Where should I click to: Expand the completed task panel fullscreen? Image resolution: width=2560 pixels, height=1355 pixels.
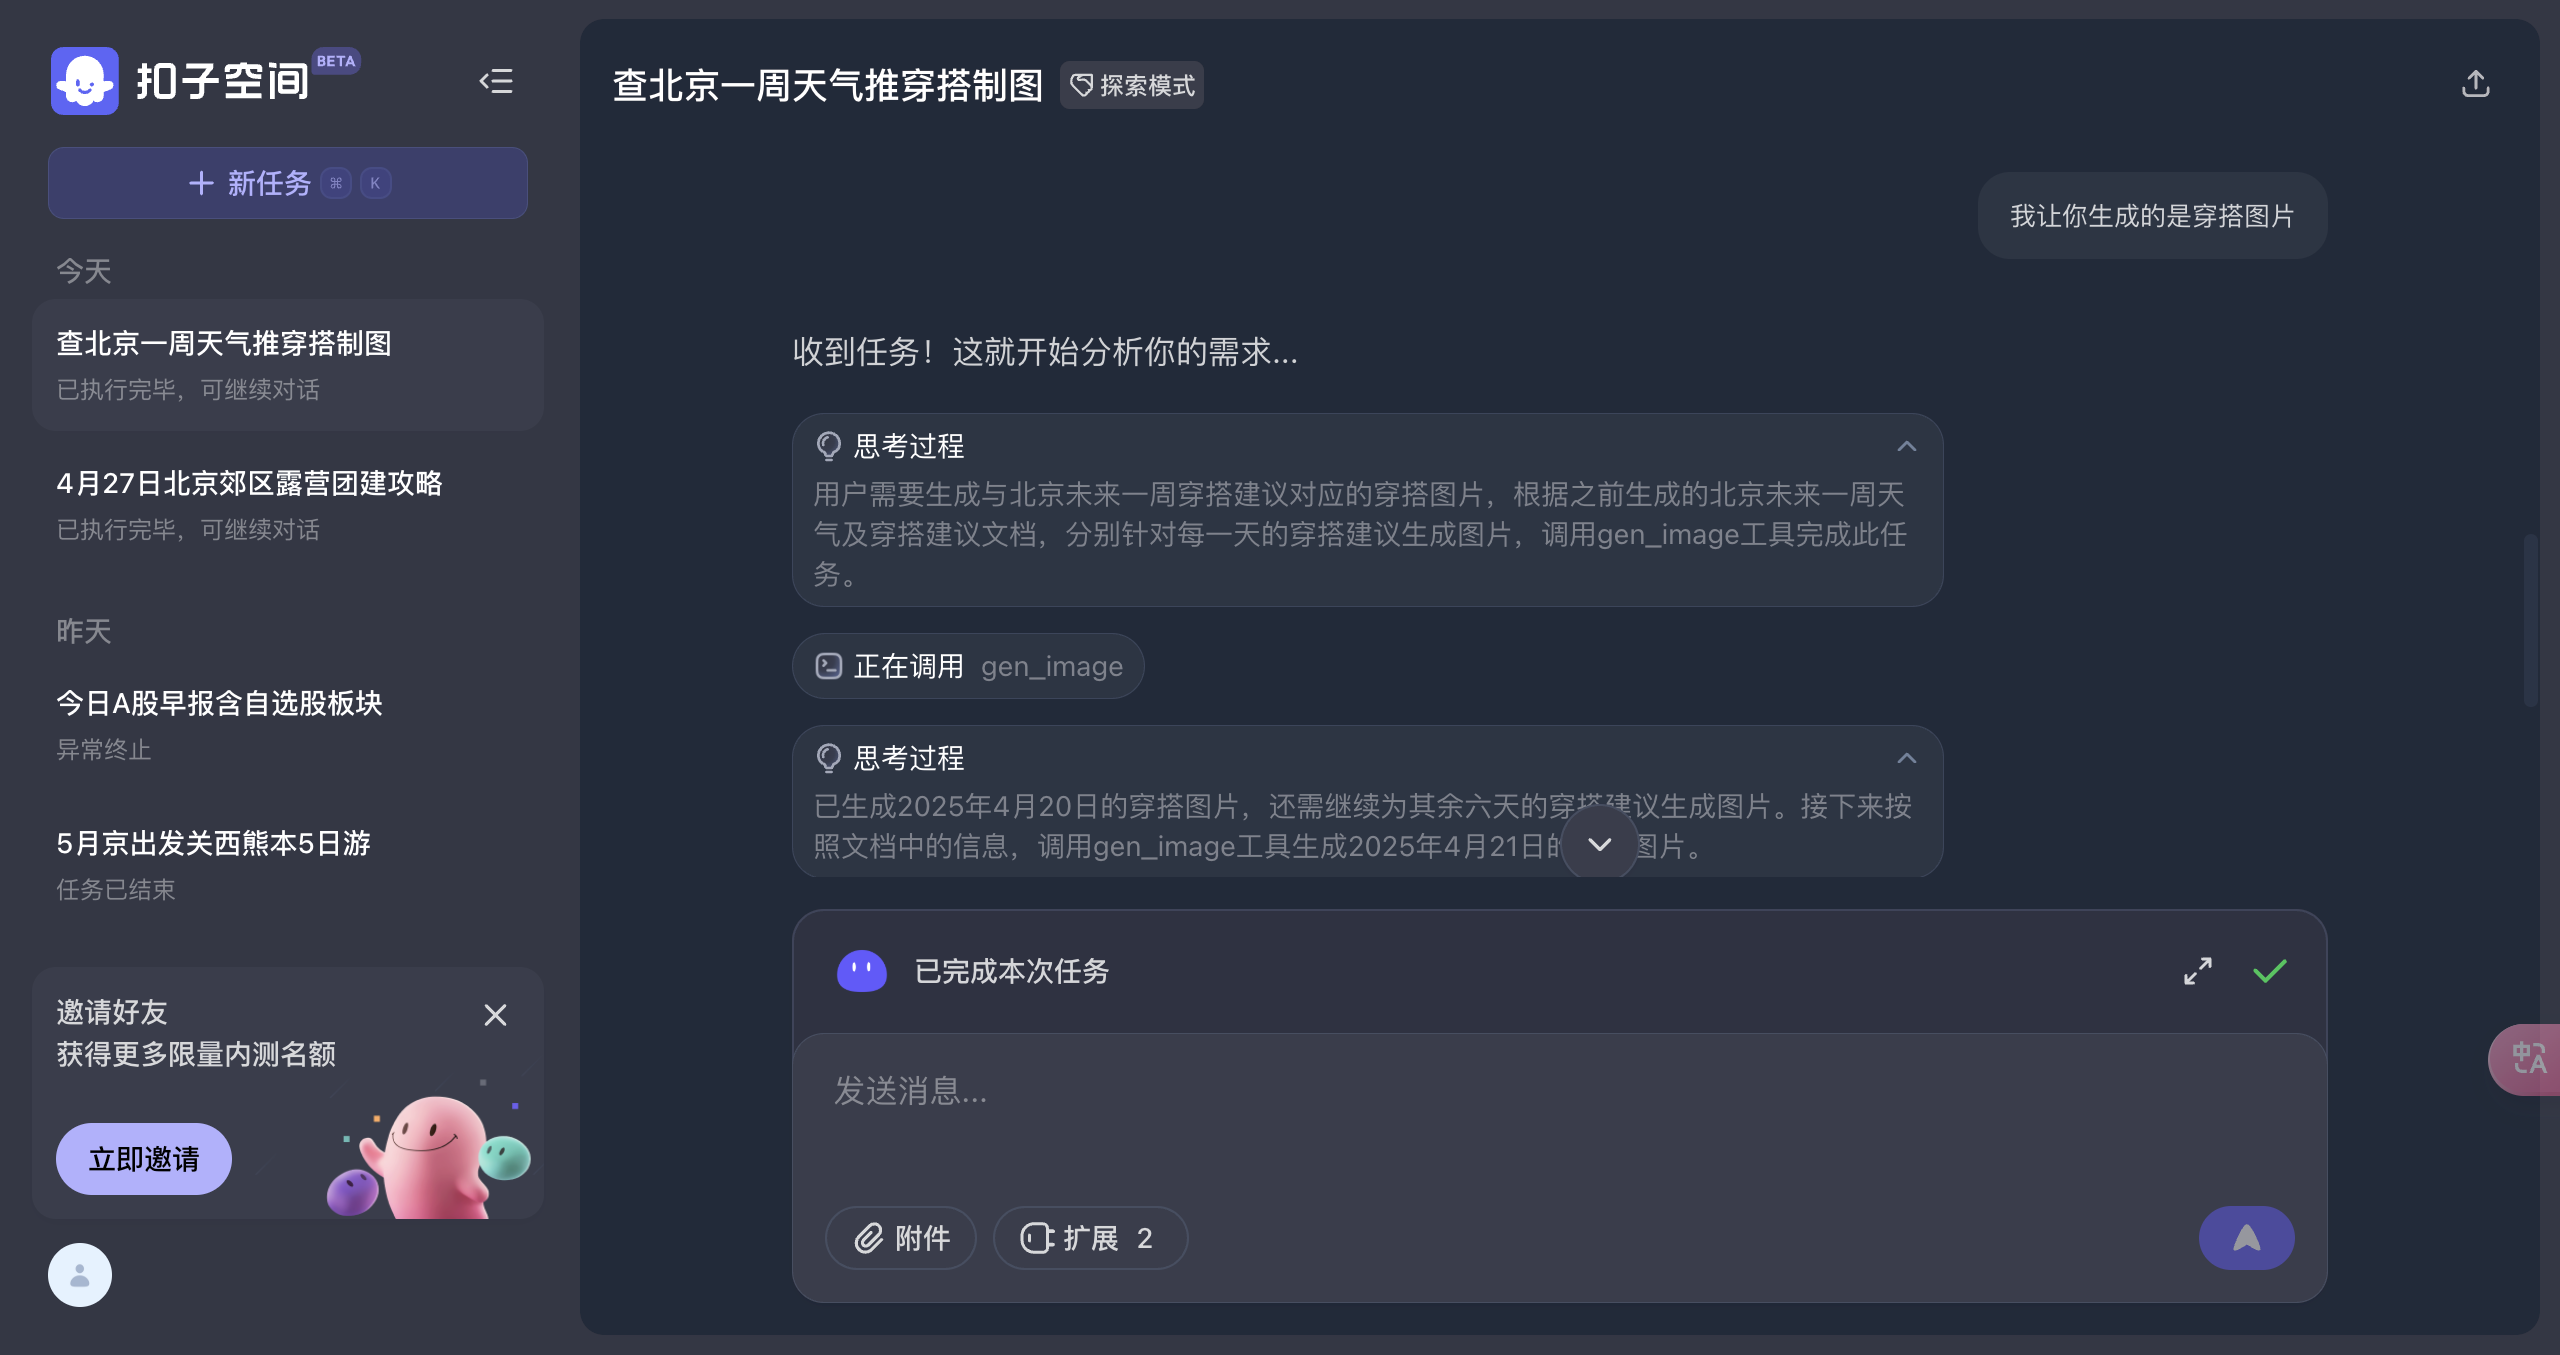coord(2197,971)
